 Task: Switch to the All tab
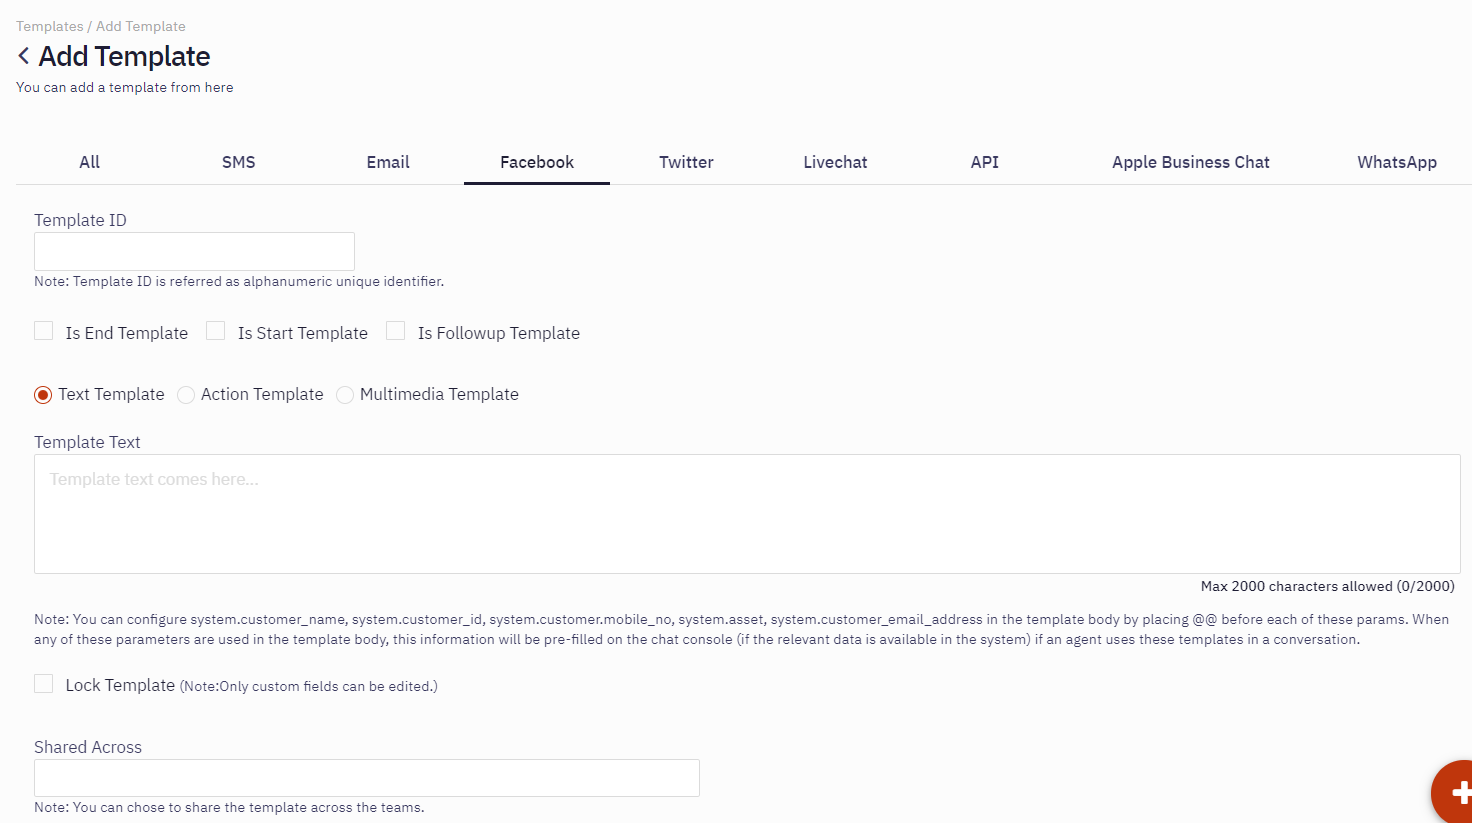pyautogui.click(x=90, y=162)
